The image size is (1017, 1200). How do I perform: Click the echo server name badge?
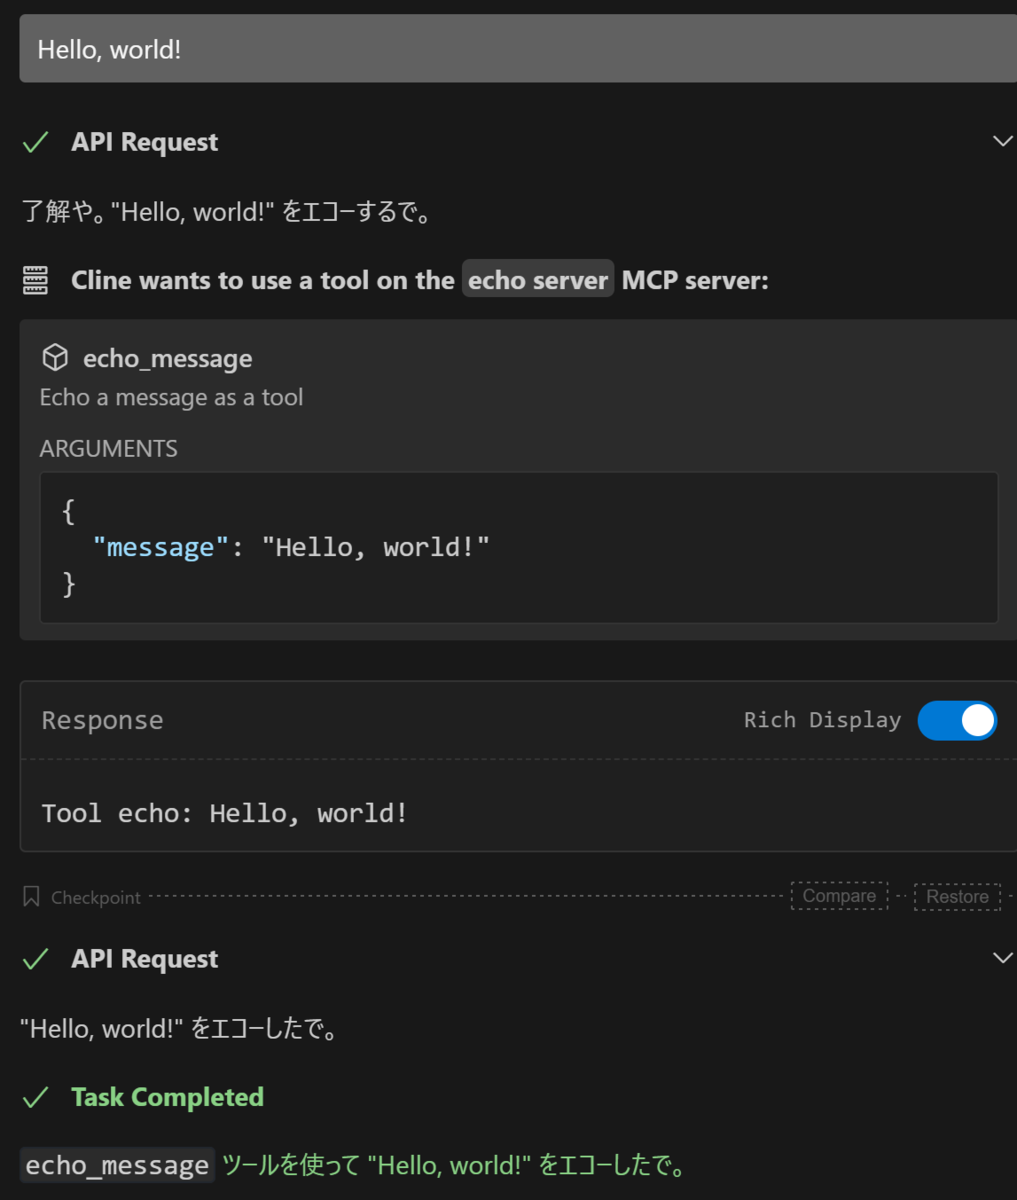coord(538,280)
